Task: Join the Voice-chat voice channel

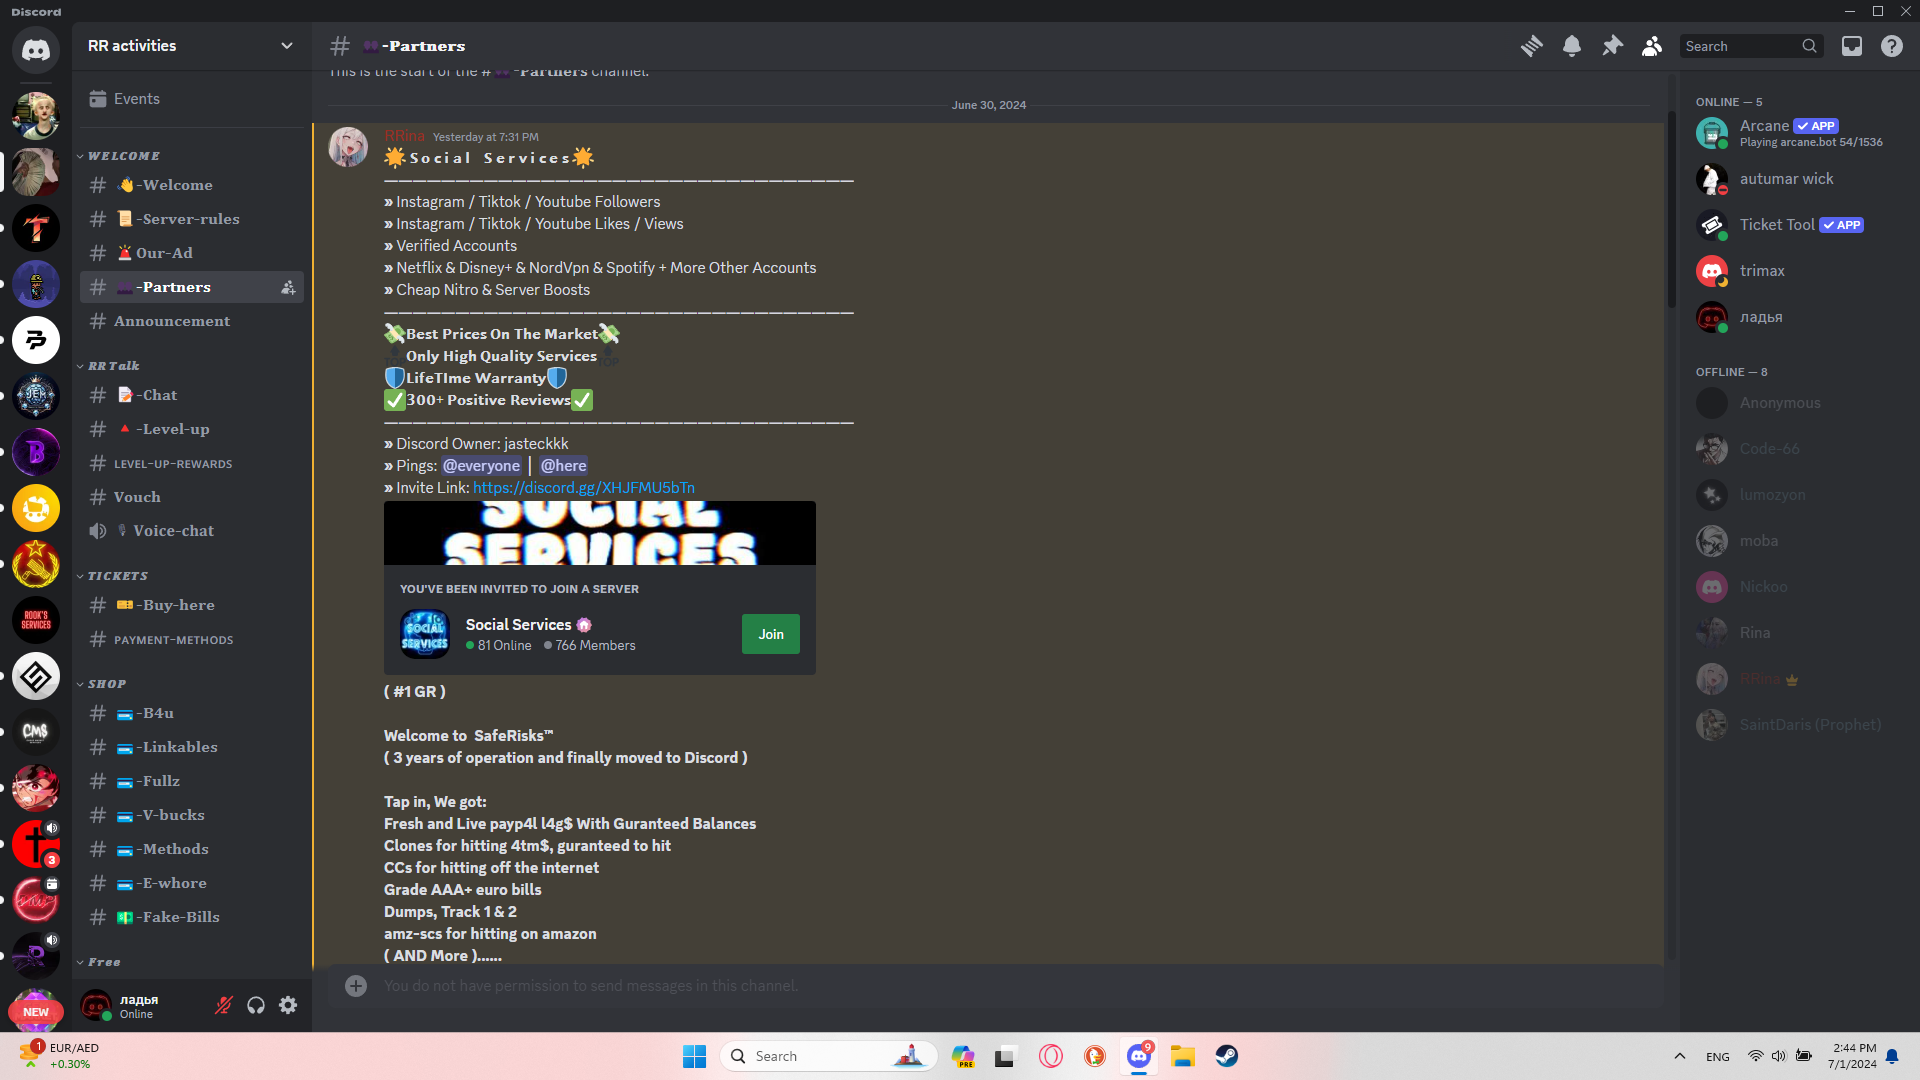Action: coord(191,531)
